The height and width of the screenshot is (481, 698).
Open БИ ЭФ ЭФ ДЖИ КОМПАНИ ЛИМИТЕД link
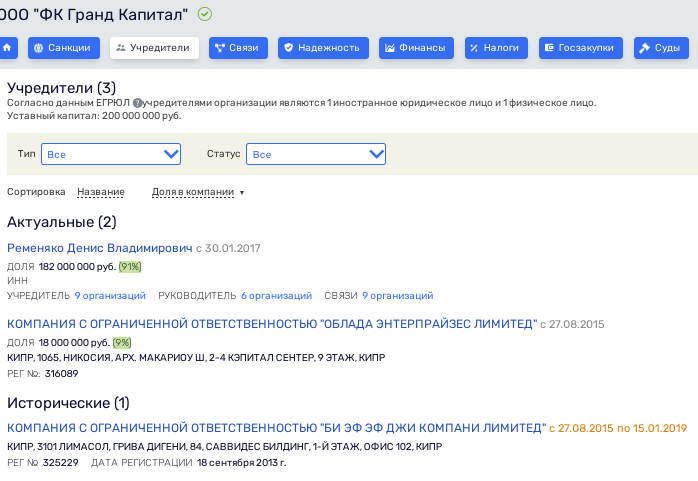click(276, 428)
